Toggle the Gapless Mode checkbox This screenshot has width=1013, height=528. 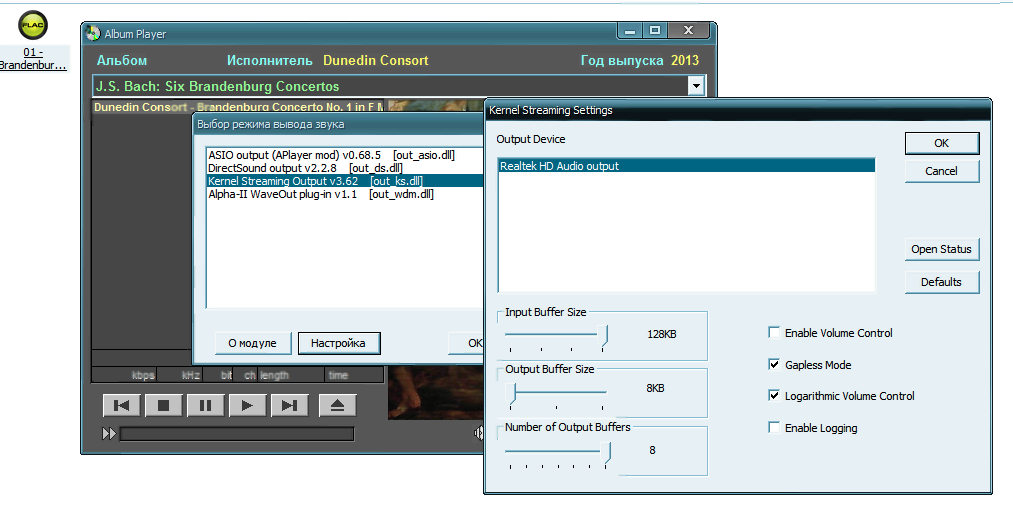coord(774,364)
